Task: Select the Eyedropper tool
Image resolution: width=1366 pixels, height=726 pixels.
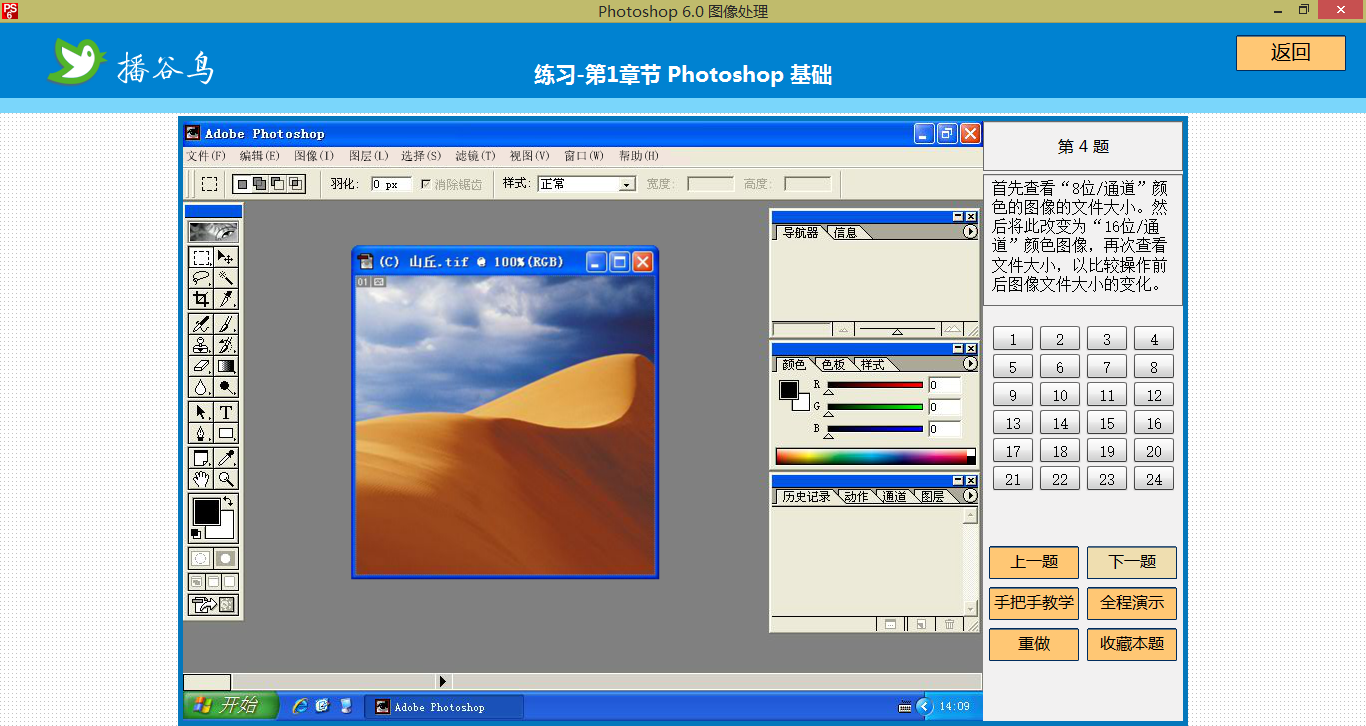Action: [226, 458]
